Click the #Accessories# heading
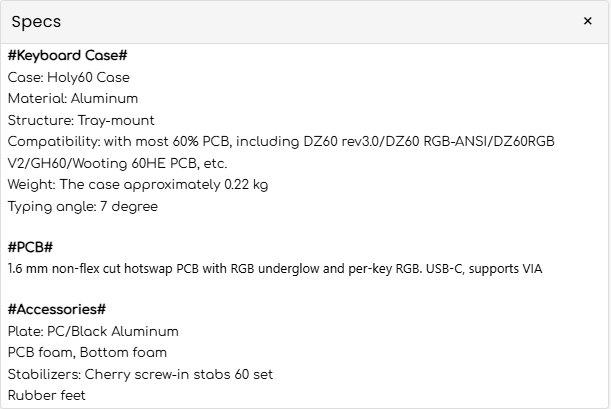Screen dimensions: 611x409 (x=56, y=309)
